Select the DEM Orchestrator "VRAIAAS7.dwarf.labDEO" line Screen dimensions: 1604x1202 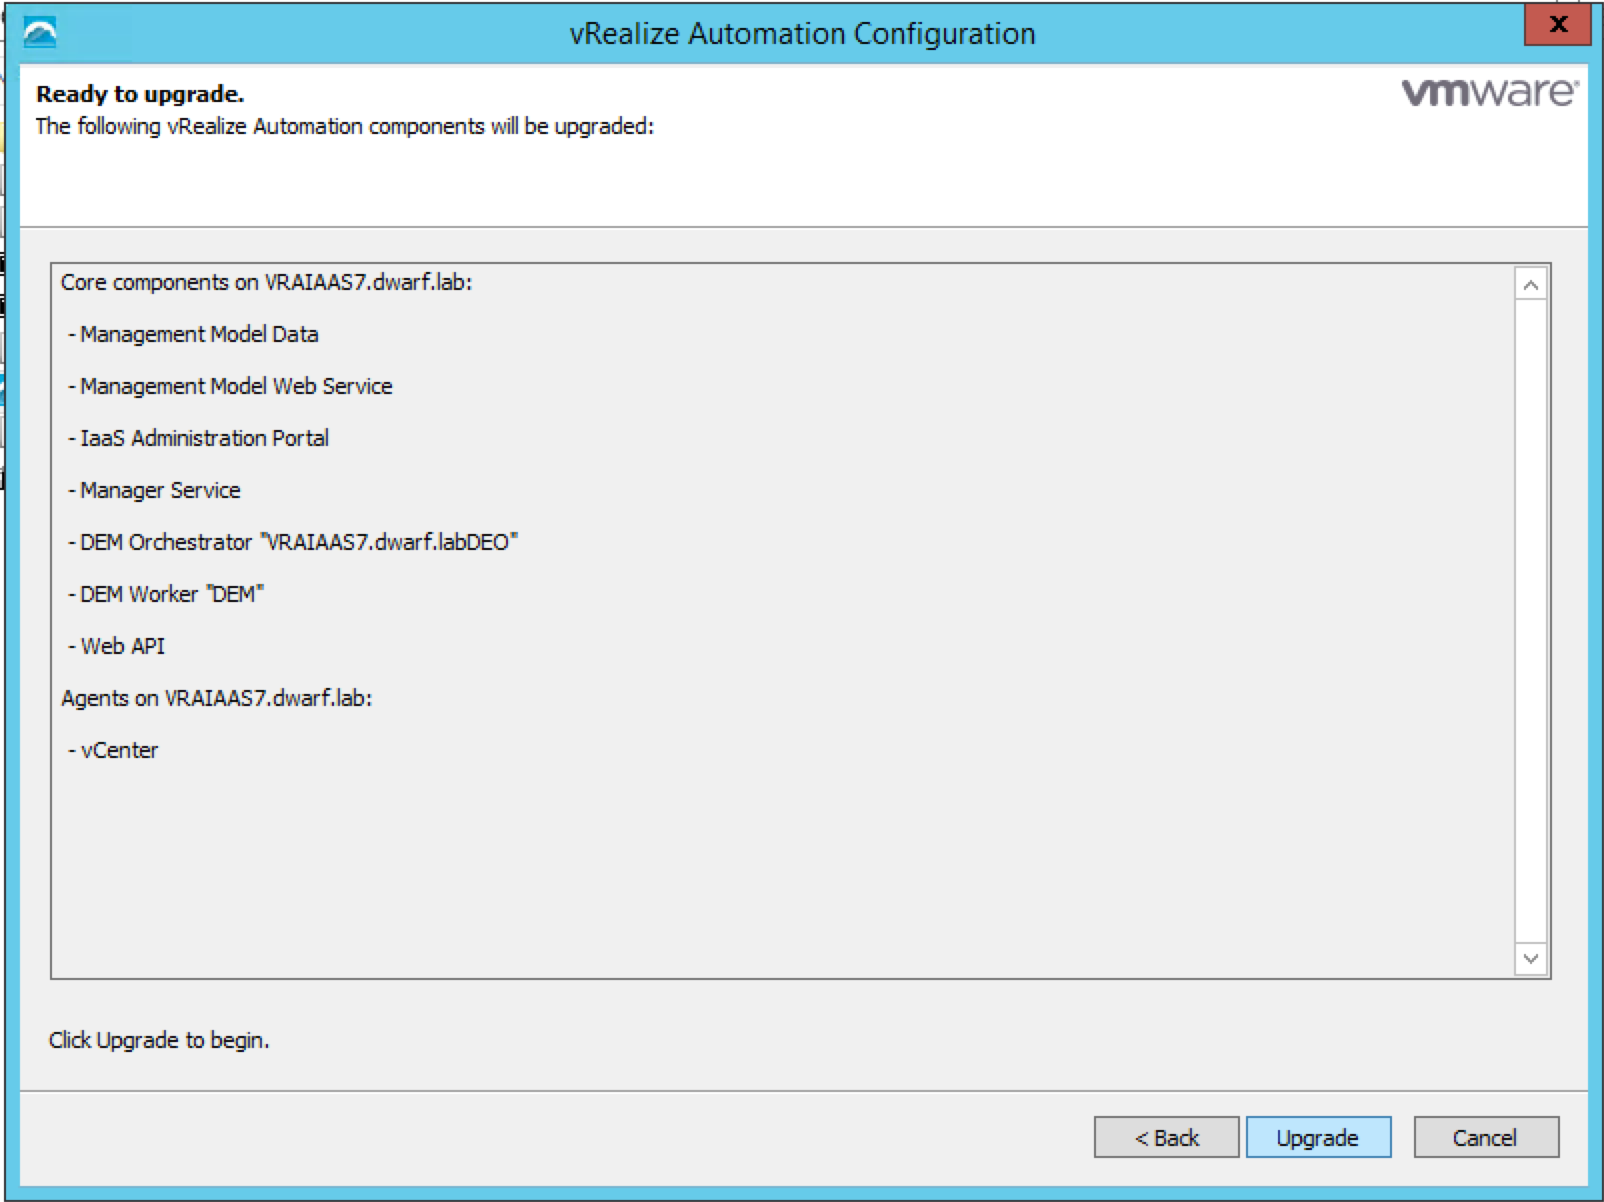click(293, 542)
